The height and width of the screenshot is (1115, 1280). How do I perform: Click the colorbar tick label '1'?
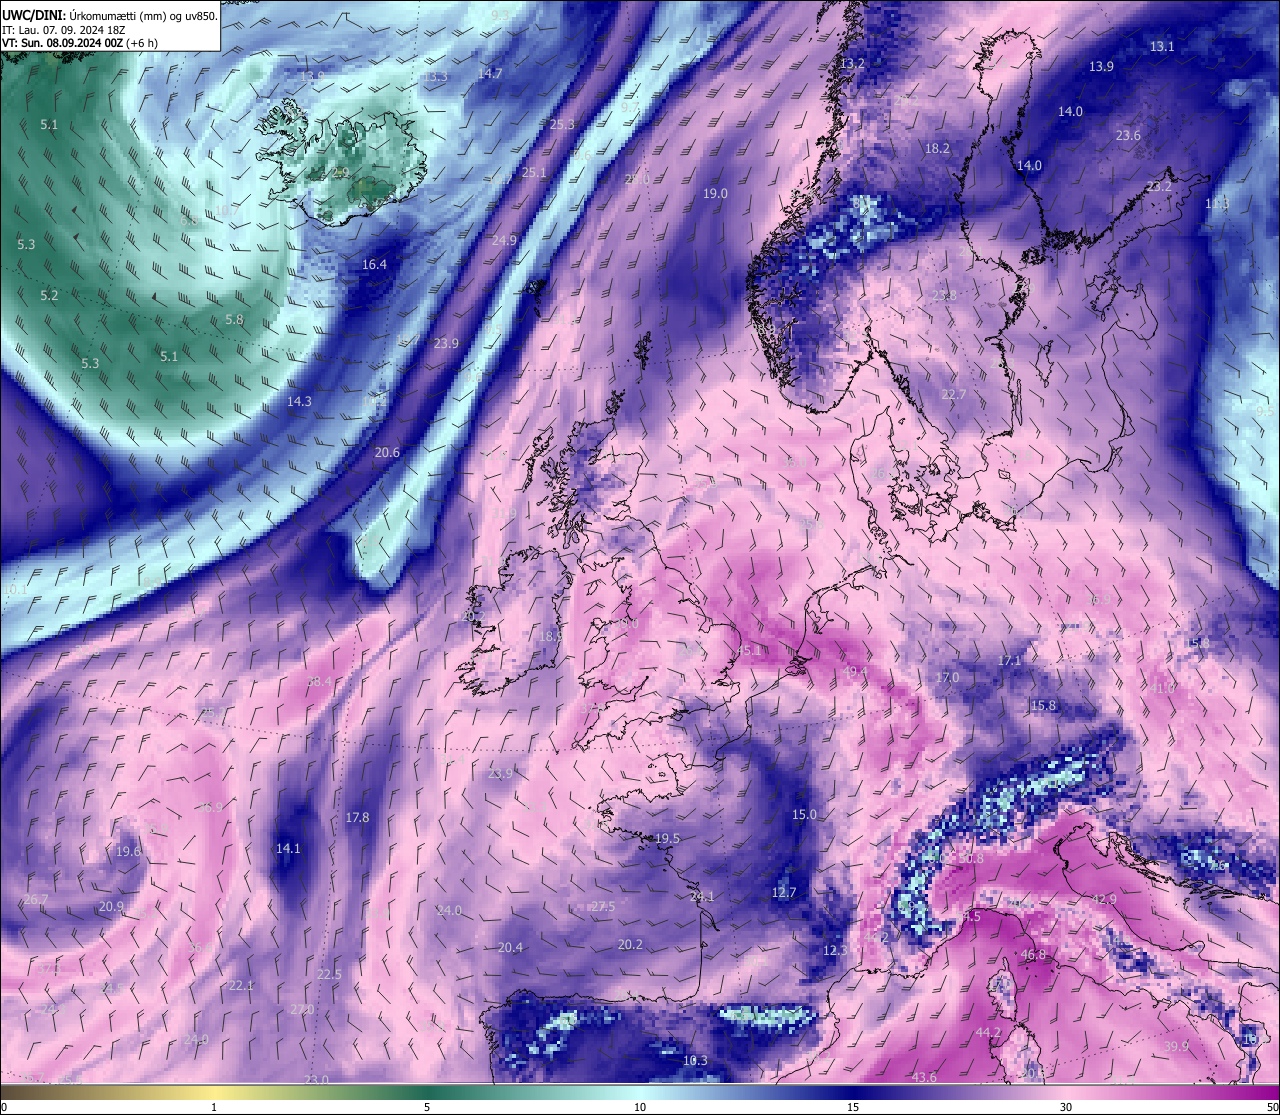pyautogui.click(x=214, y=1107)
